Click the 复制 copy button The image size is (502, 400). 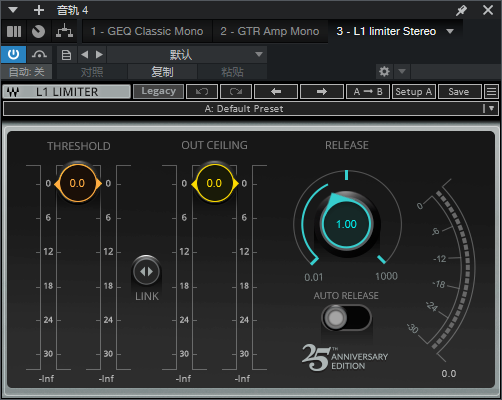click(x=162, y=72)
